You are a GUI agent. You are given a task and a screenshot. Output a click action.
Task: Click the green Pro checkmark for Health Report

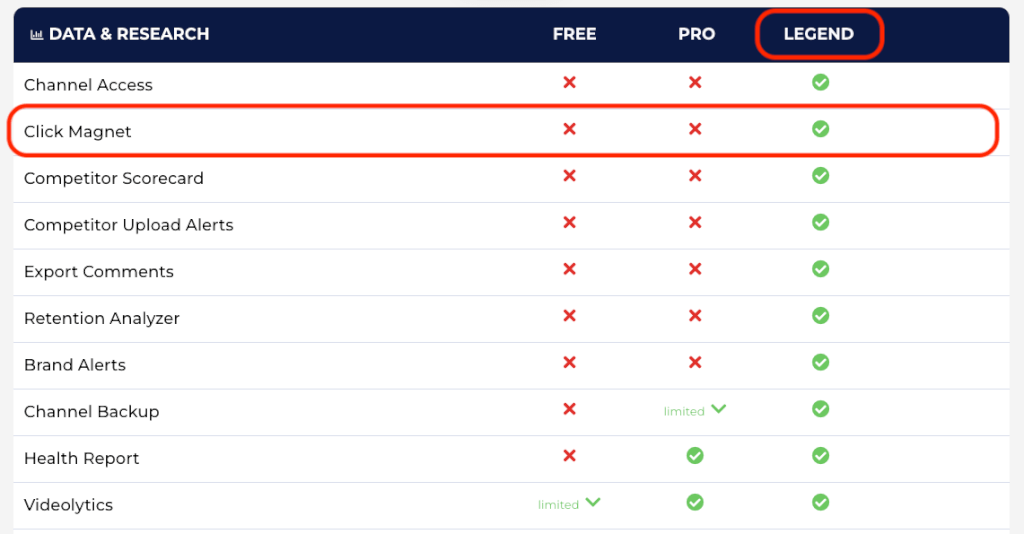click(x=695, y=456)
